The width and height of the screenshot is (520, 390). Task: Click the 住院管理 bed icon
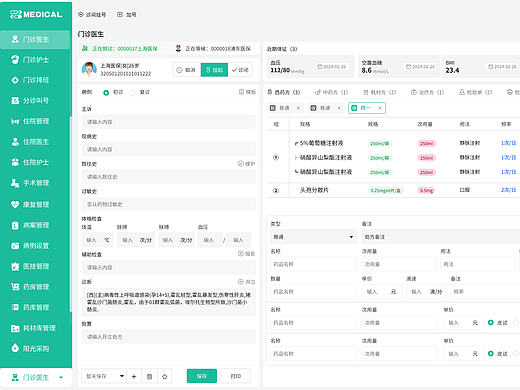pos(15,121)
